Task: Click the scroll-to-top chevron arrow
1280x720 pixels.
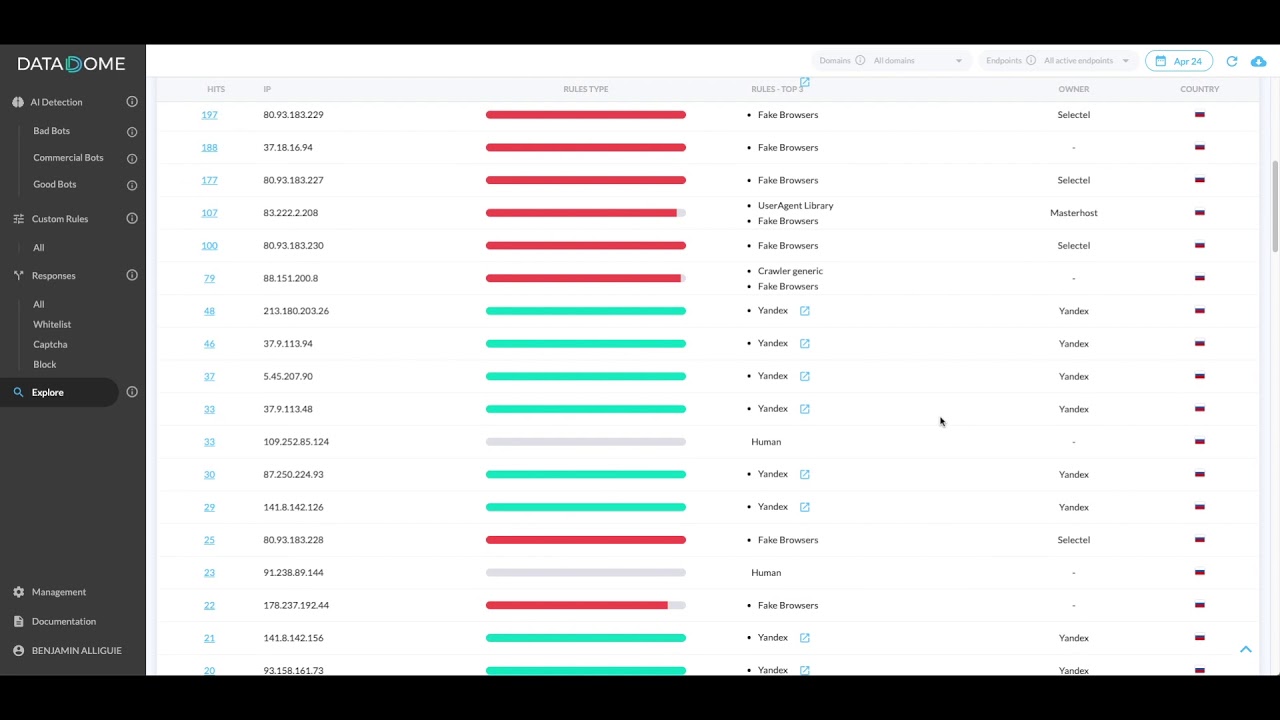Action: [1246, 650]
